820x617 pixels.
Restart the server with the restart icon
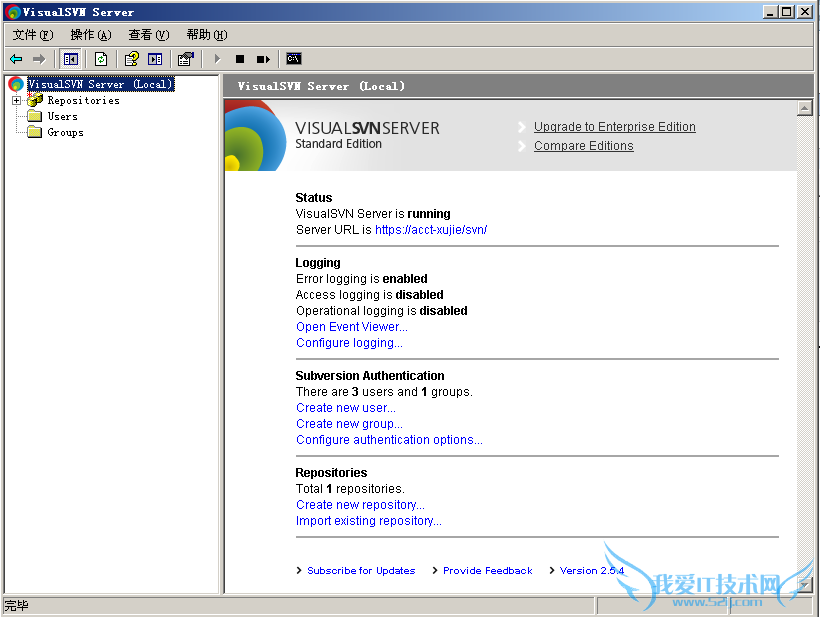pyautogui.click(x=263, y=59)
